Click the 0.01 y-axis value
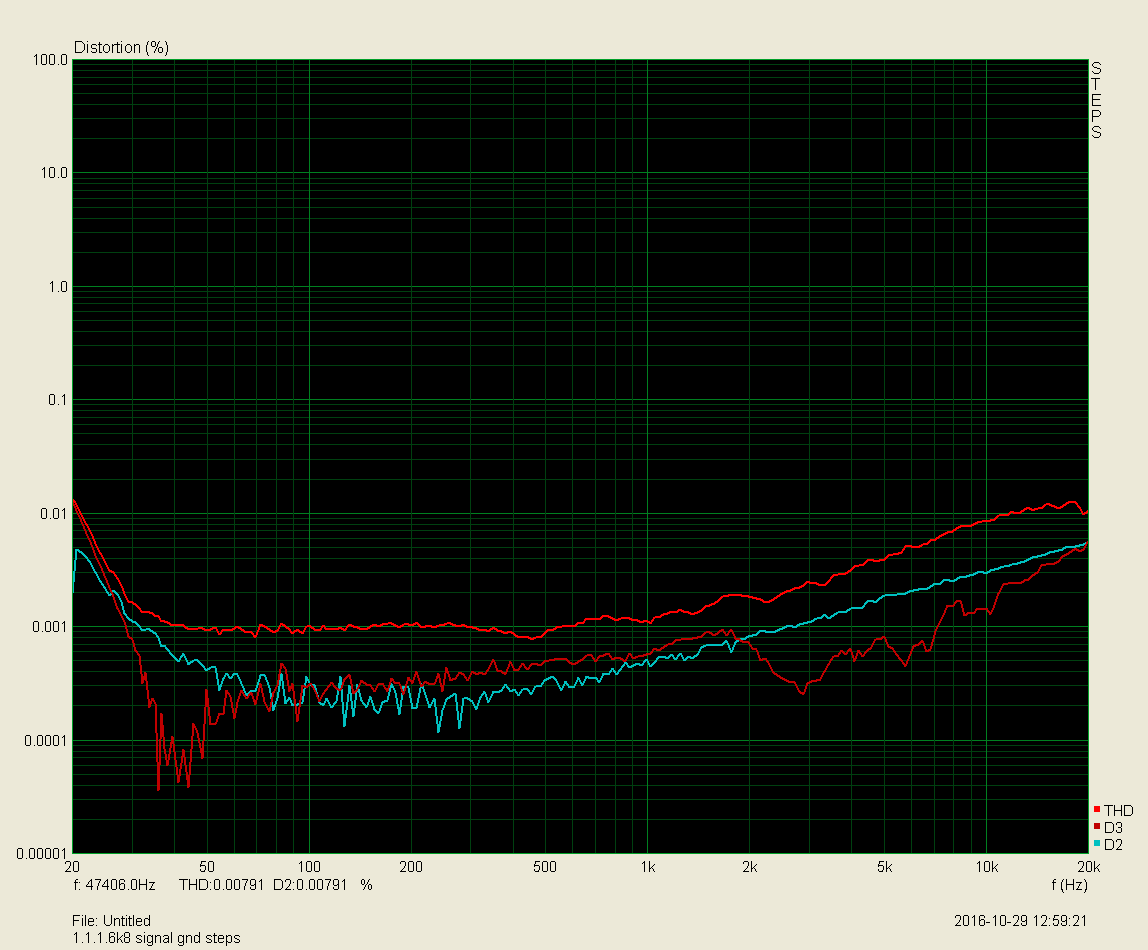 (x=53, y=514)
